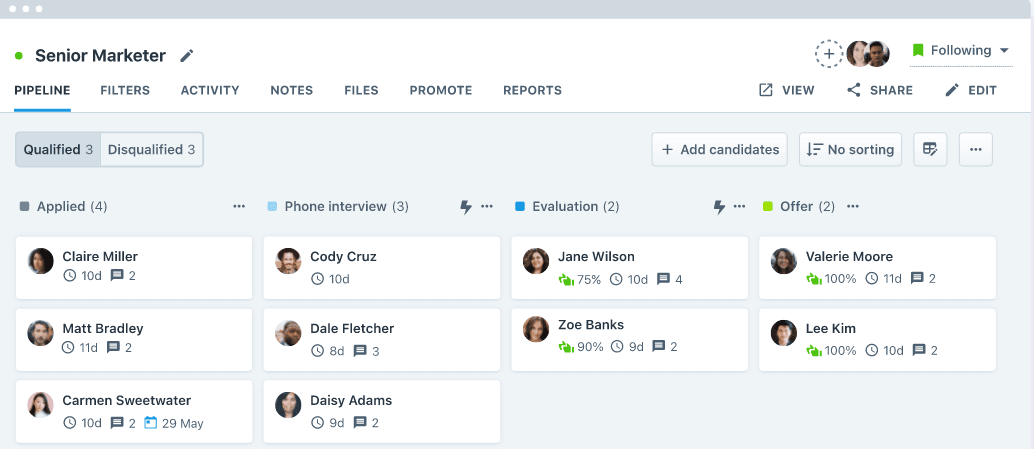Viewport: 1034px width, 449px height.
Task: Open the Reports tab
Action: coord(532,90)
